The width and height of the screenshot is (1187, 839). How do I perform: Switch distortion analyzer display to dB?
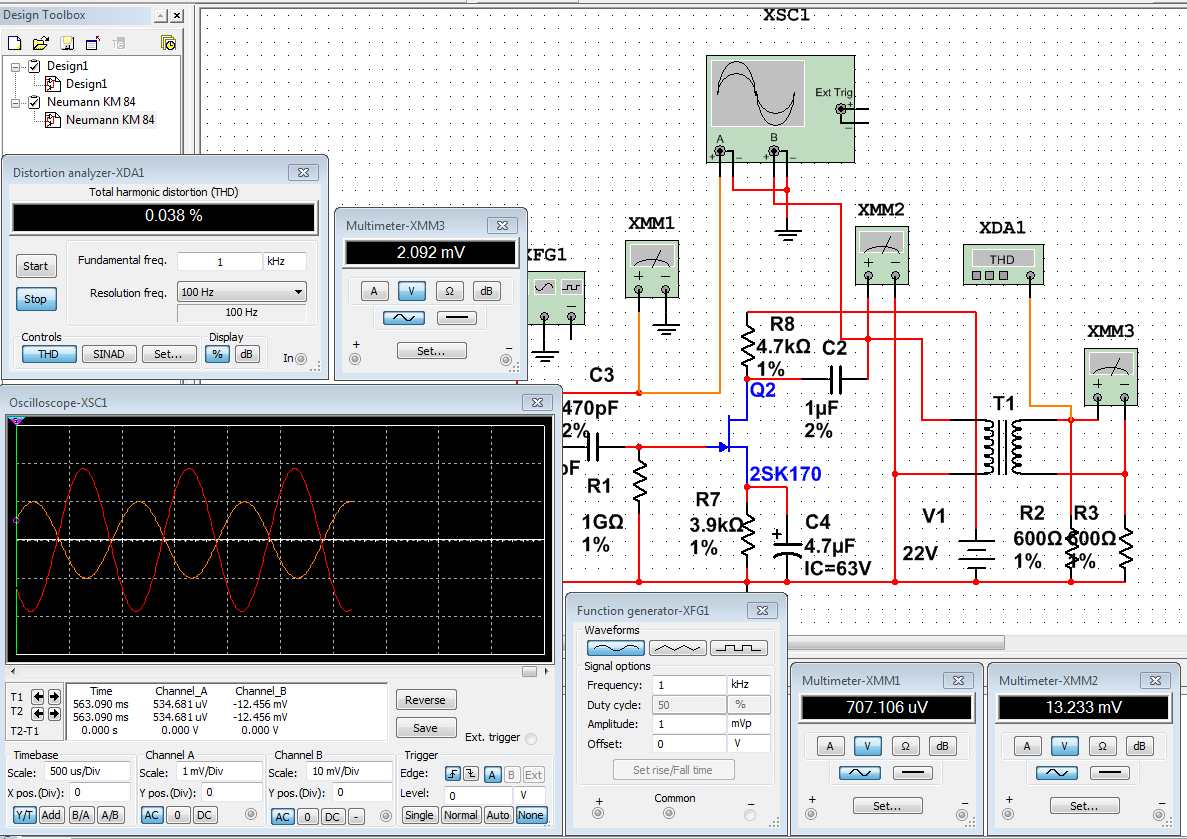pyautogui.click(x=246, y=354)
